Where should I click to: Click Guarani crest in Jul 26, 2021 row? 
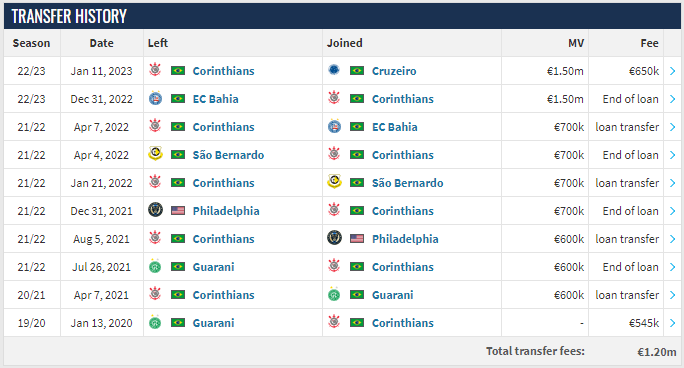coord(155,266)
